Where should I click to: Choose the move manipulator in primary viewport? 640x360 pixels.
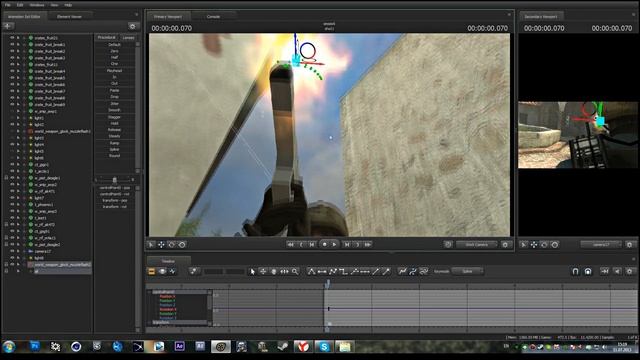click(x=161, y=244)
